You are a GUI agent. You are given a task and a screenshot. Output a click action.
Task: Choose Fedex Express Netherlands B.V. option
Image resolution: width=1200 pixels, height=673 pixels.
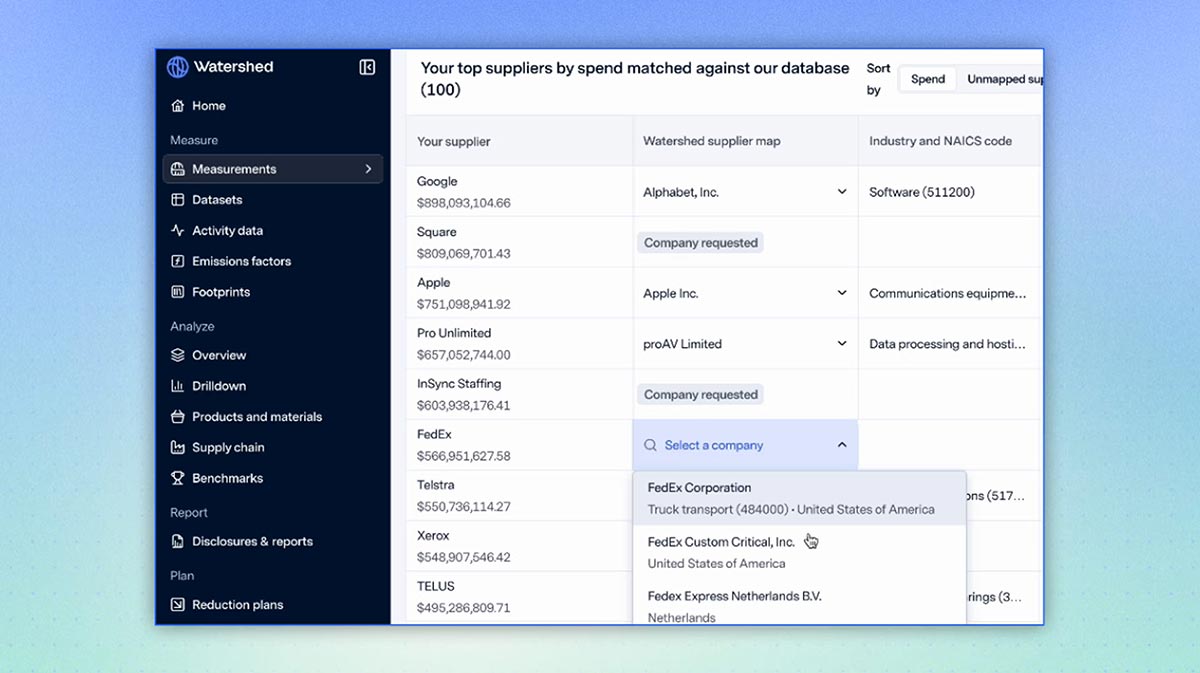799,604
